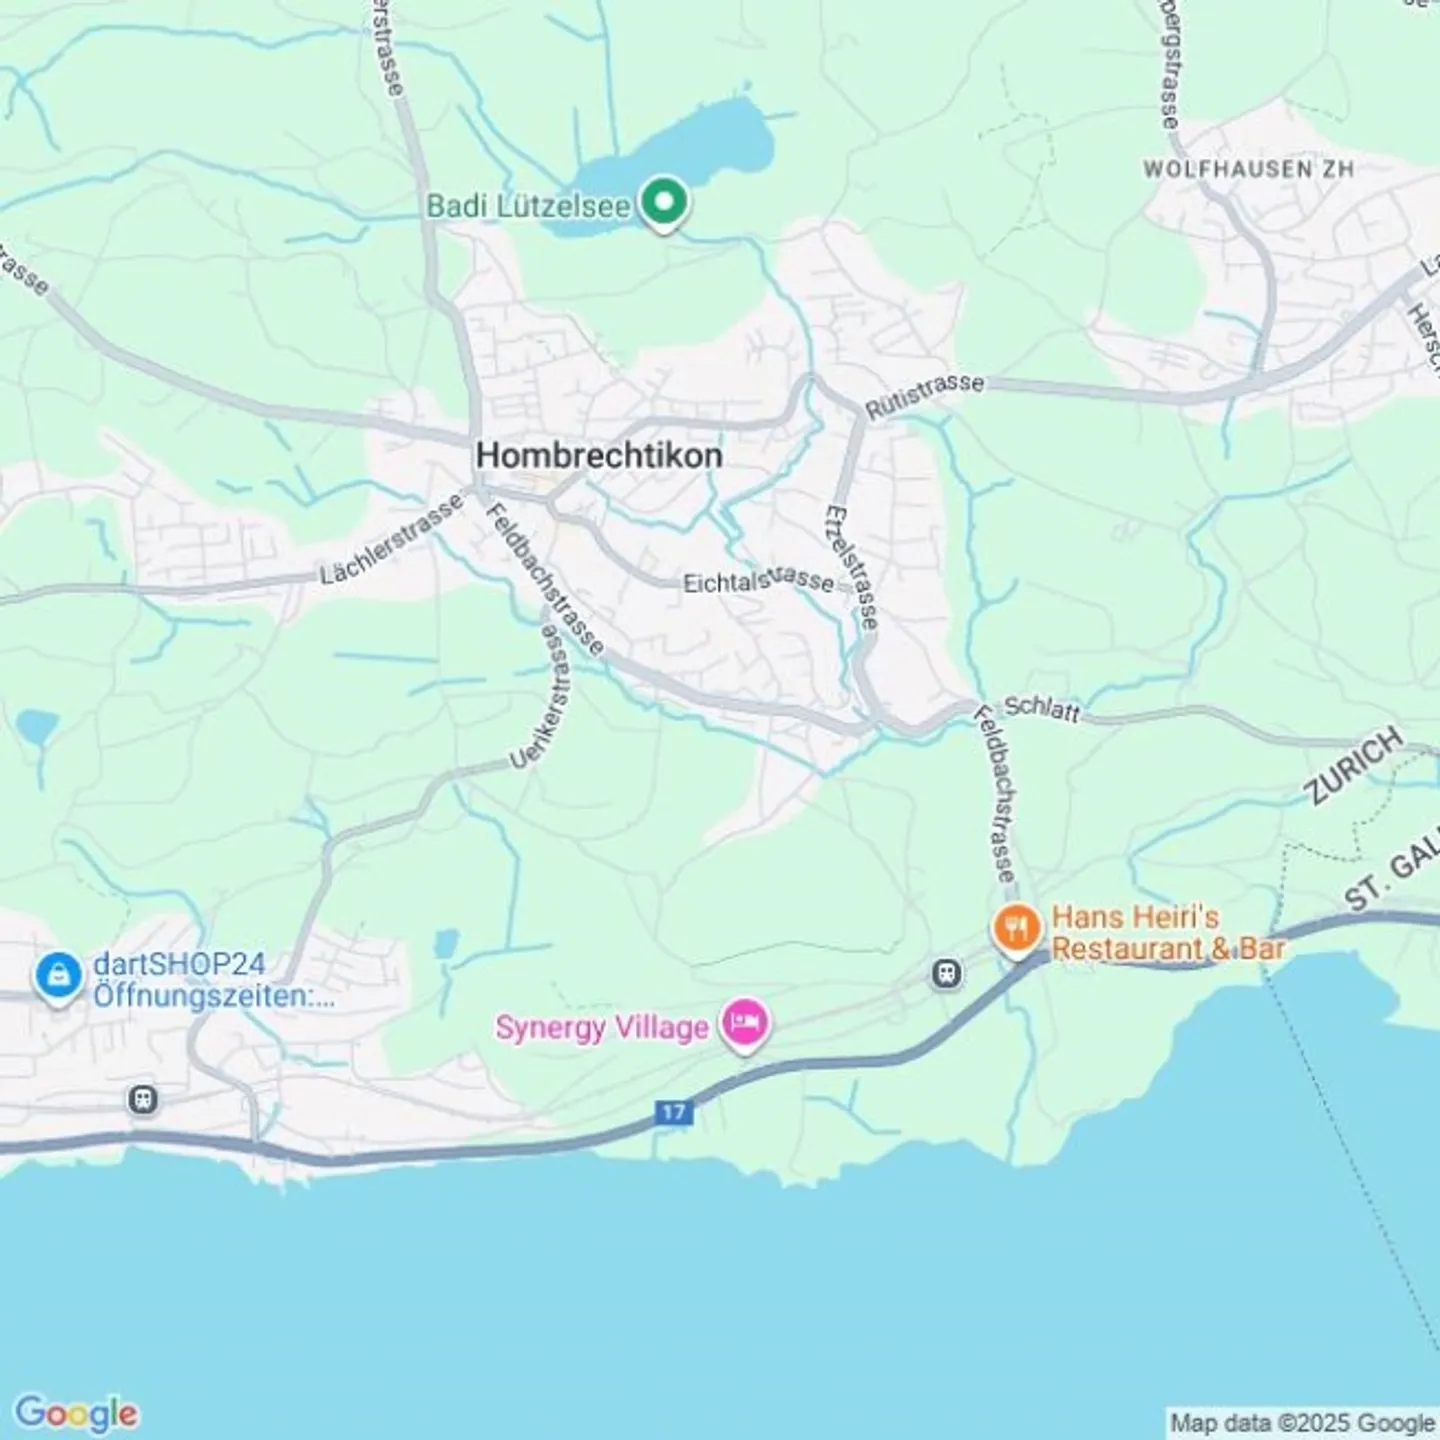The image size is (1440, 1440).
Task: Click the Badi Lützelsee green pin
Action: pyautogui.click(x=664, y=203)
